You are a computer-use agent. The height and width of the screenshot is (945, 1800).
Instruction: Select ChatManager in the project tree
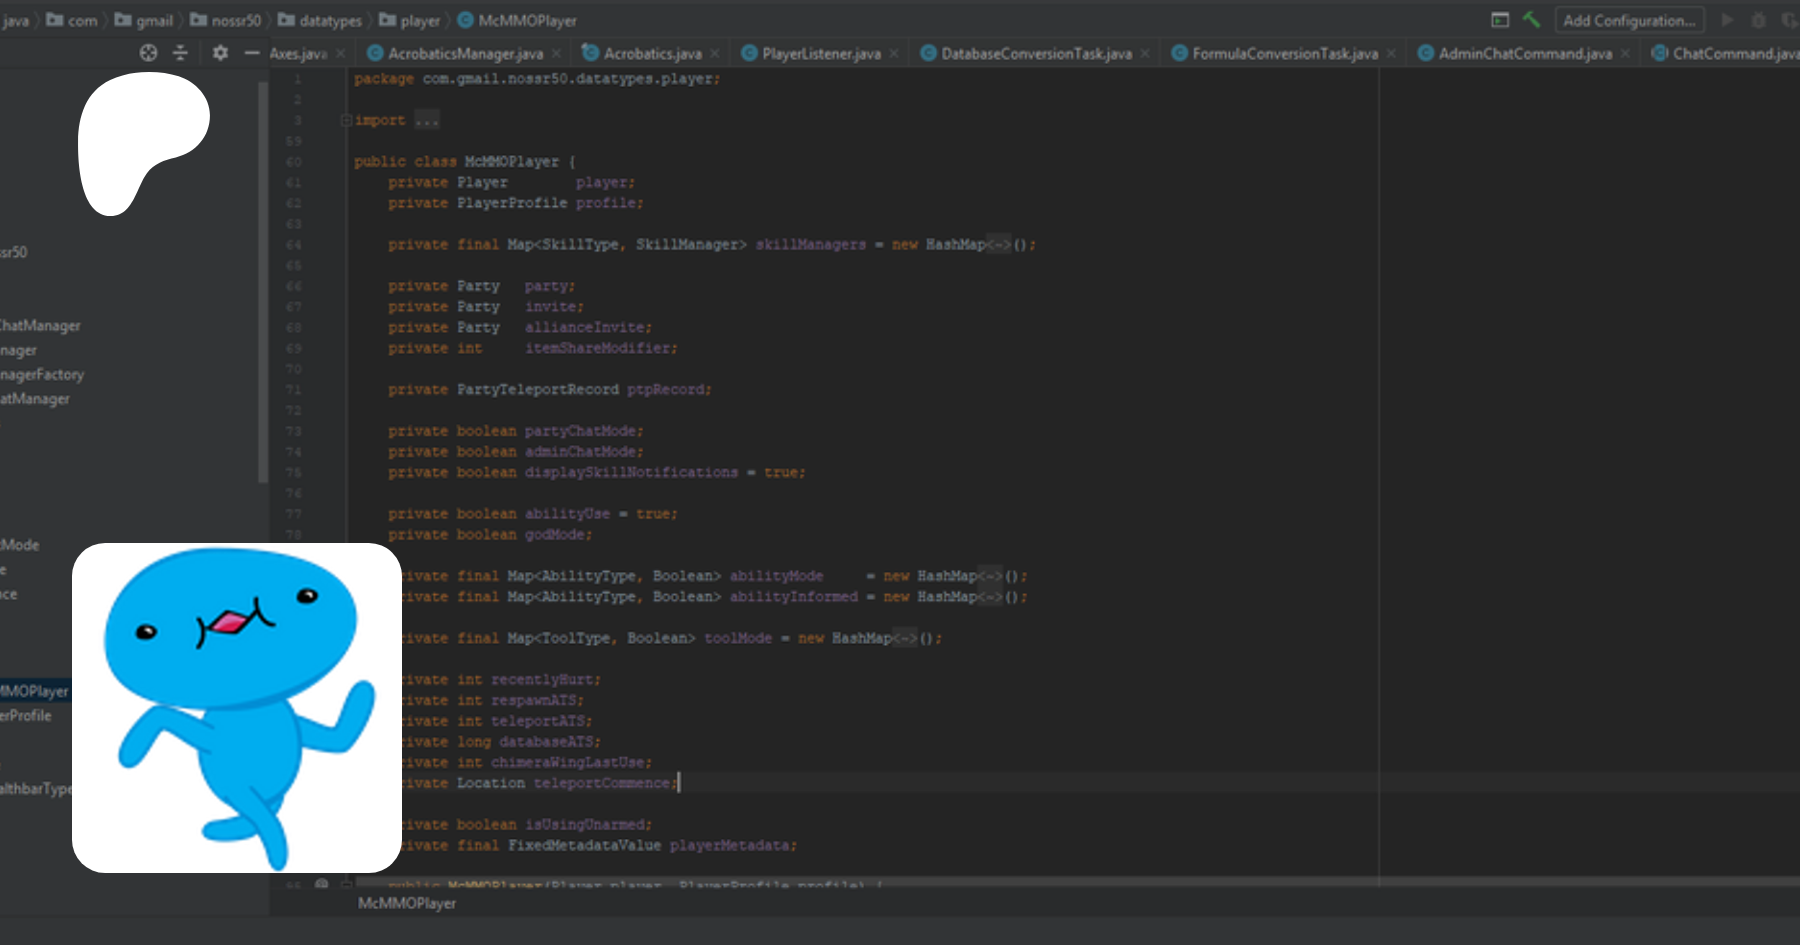point(40,326)
